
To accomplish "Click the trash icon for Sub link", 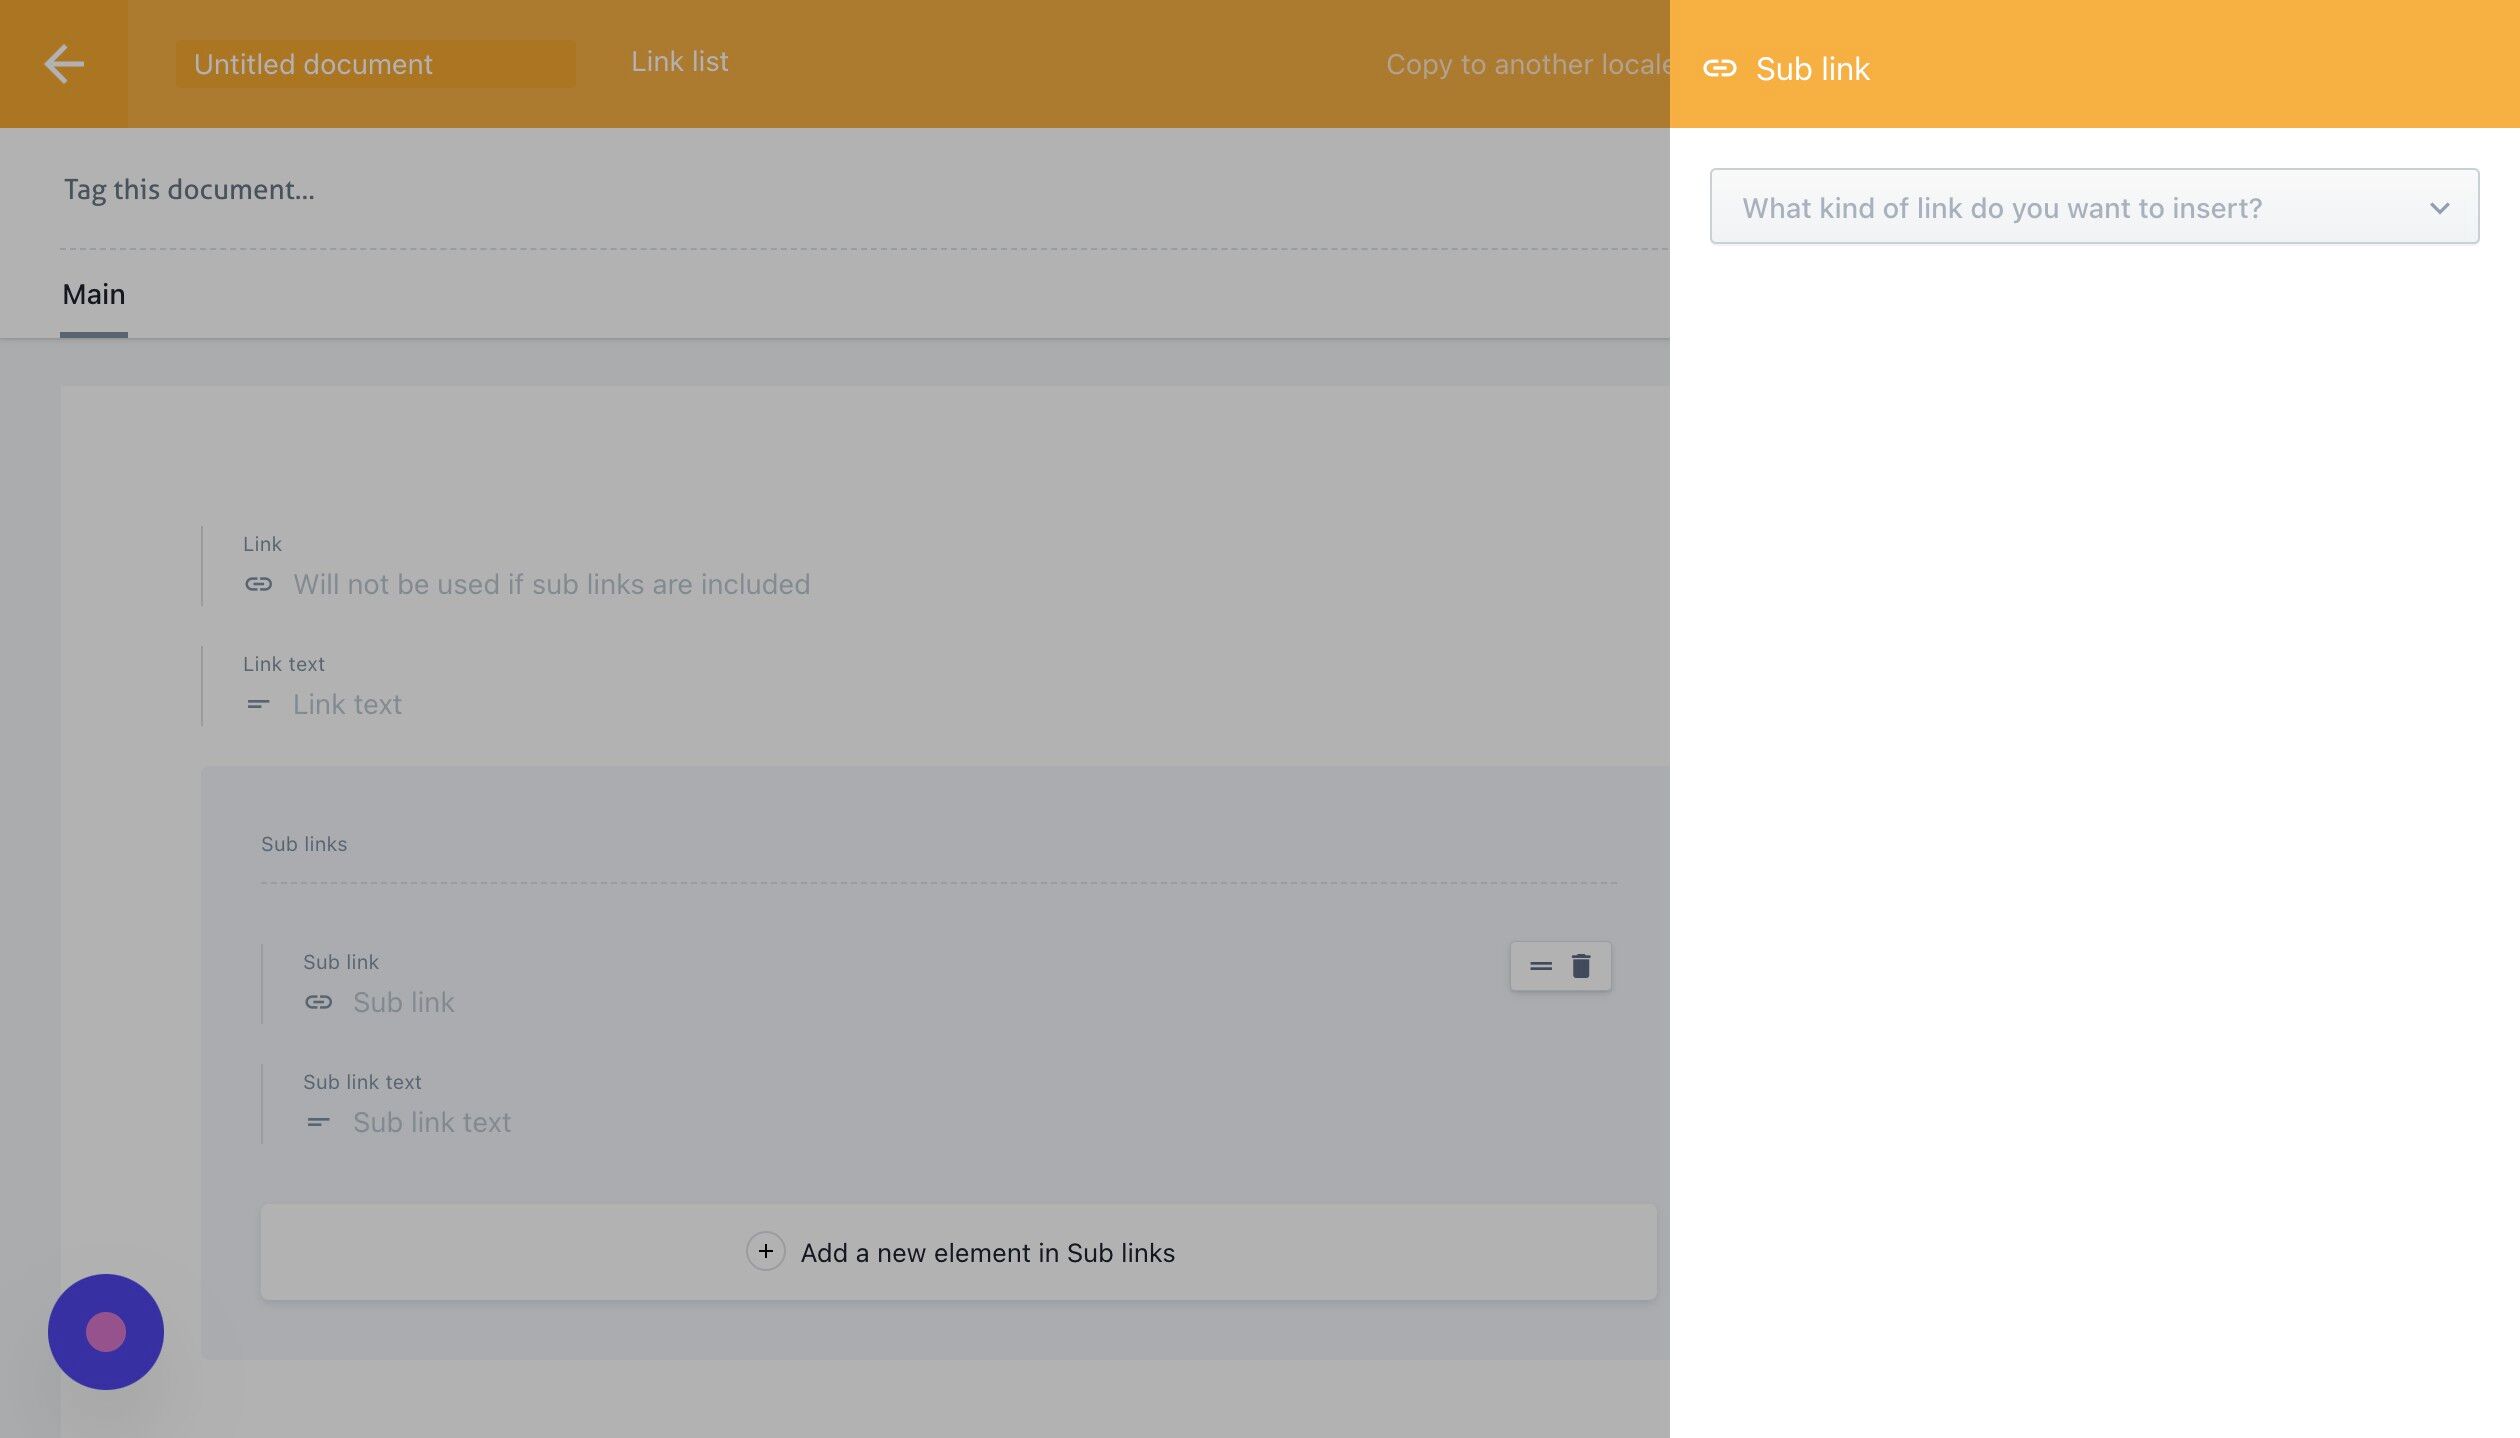I will pyautogui.click(x=1581, y=966).
